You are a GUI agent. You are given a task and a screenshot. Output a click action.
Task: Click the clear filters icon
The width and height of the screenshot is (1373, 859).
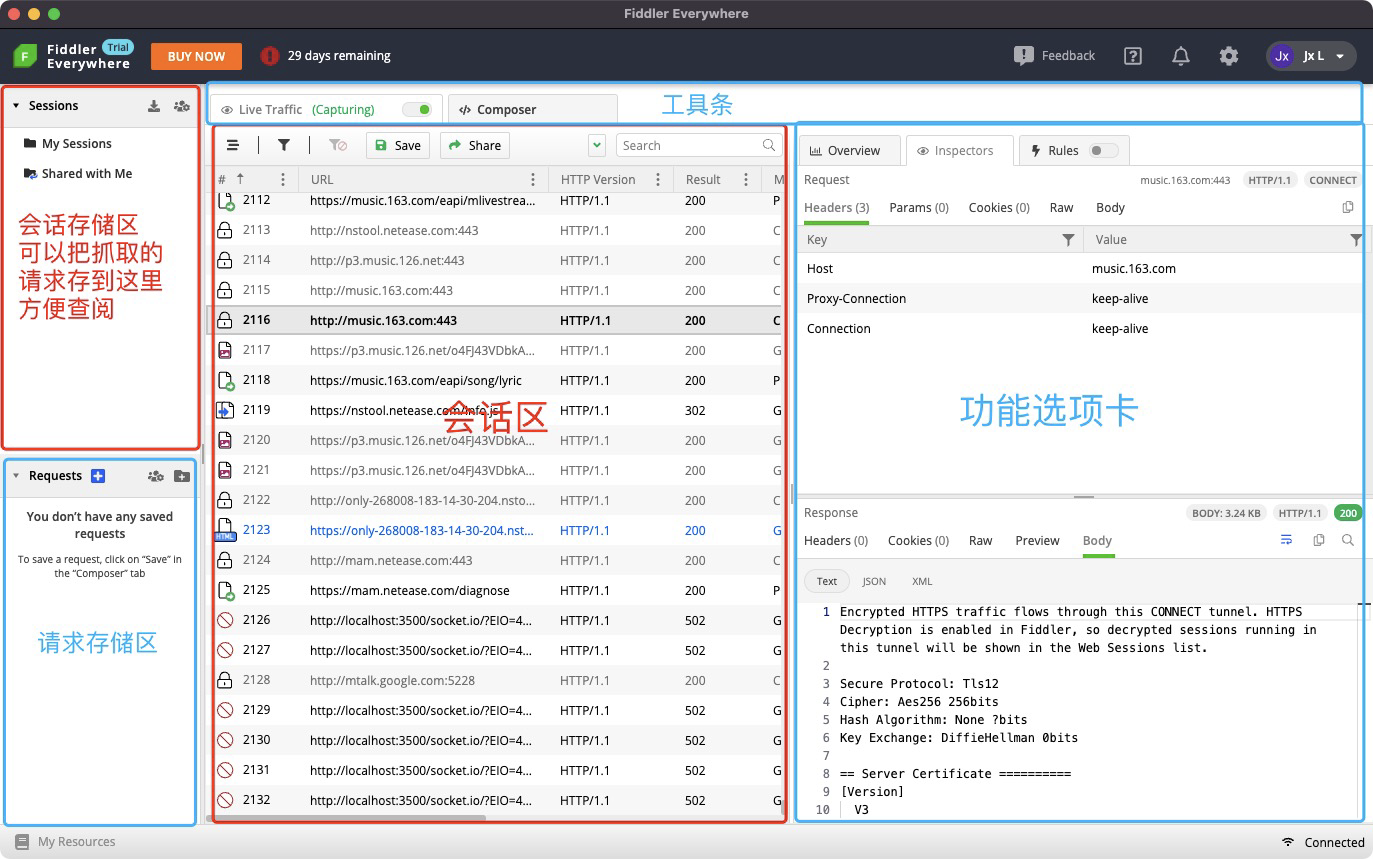(338, 145)
